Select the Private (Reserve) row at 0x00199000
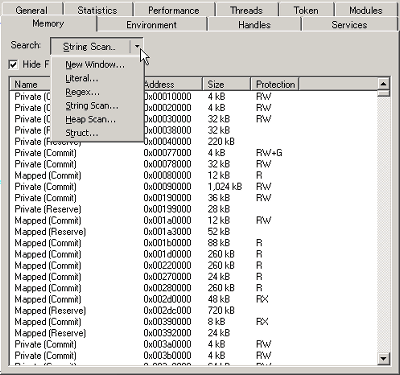Screen dimensions: 400x375 point(194,209)
